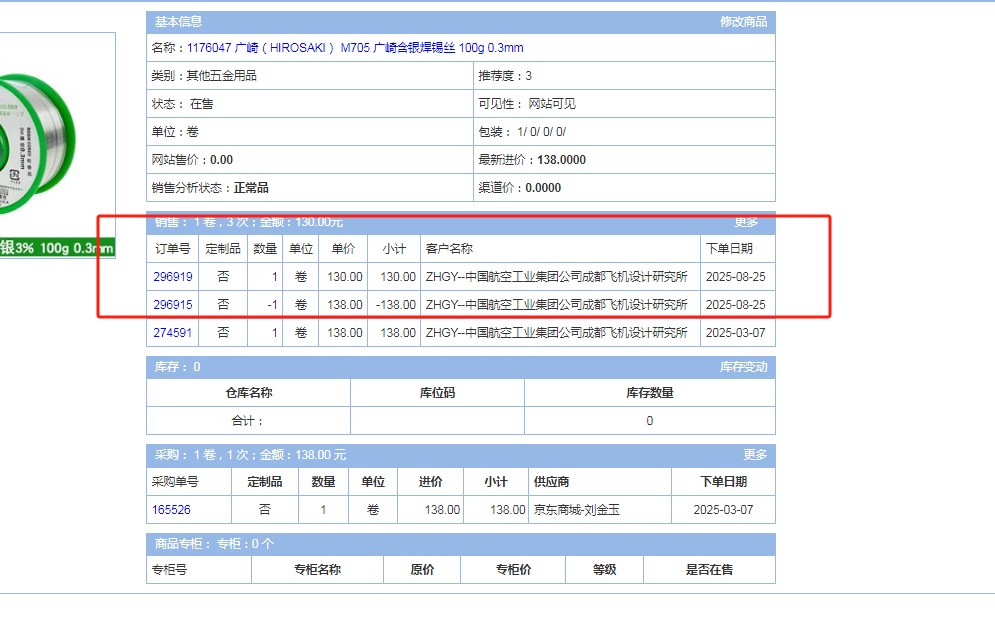Click the customer name in order 274591 row

[x=557, y=332]
